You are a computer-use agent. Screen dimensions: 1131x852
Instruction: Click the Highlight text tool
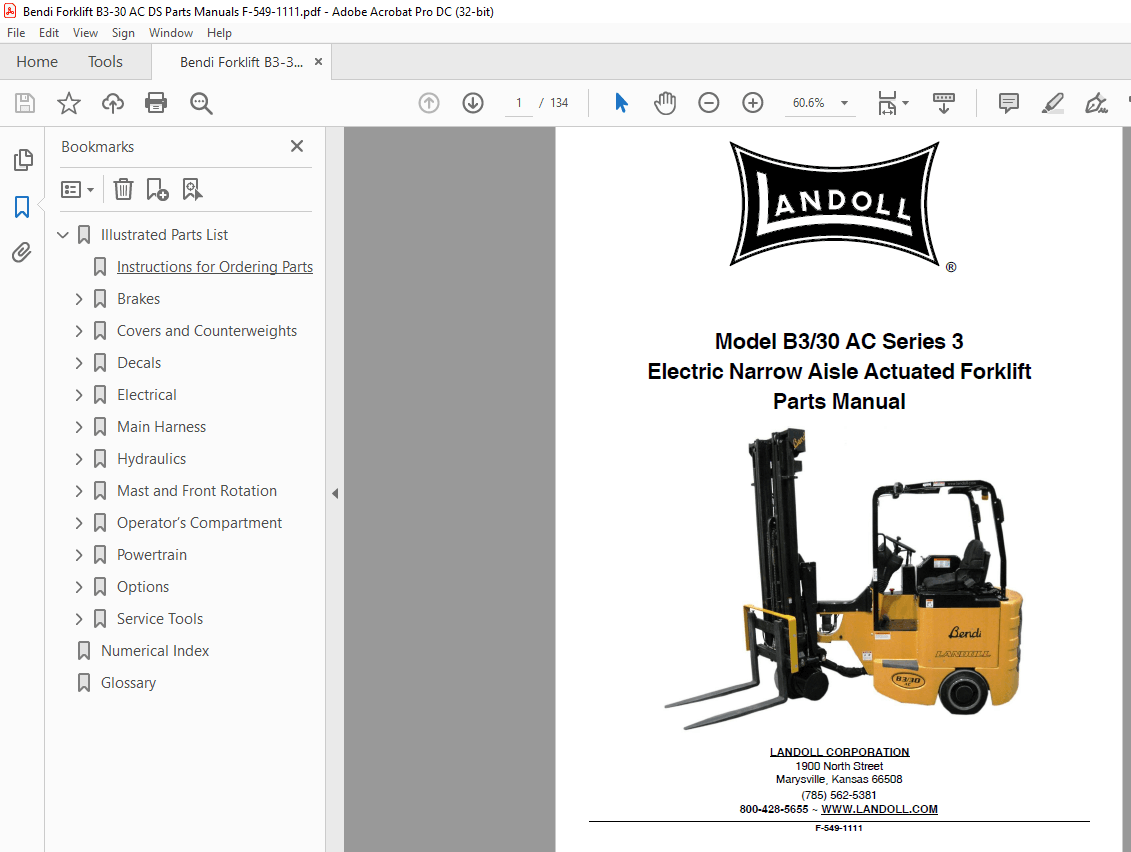1052,102
